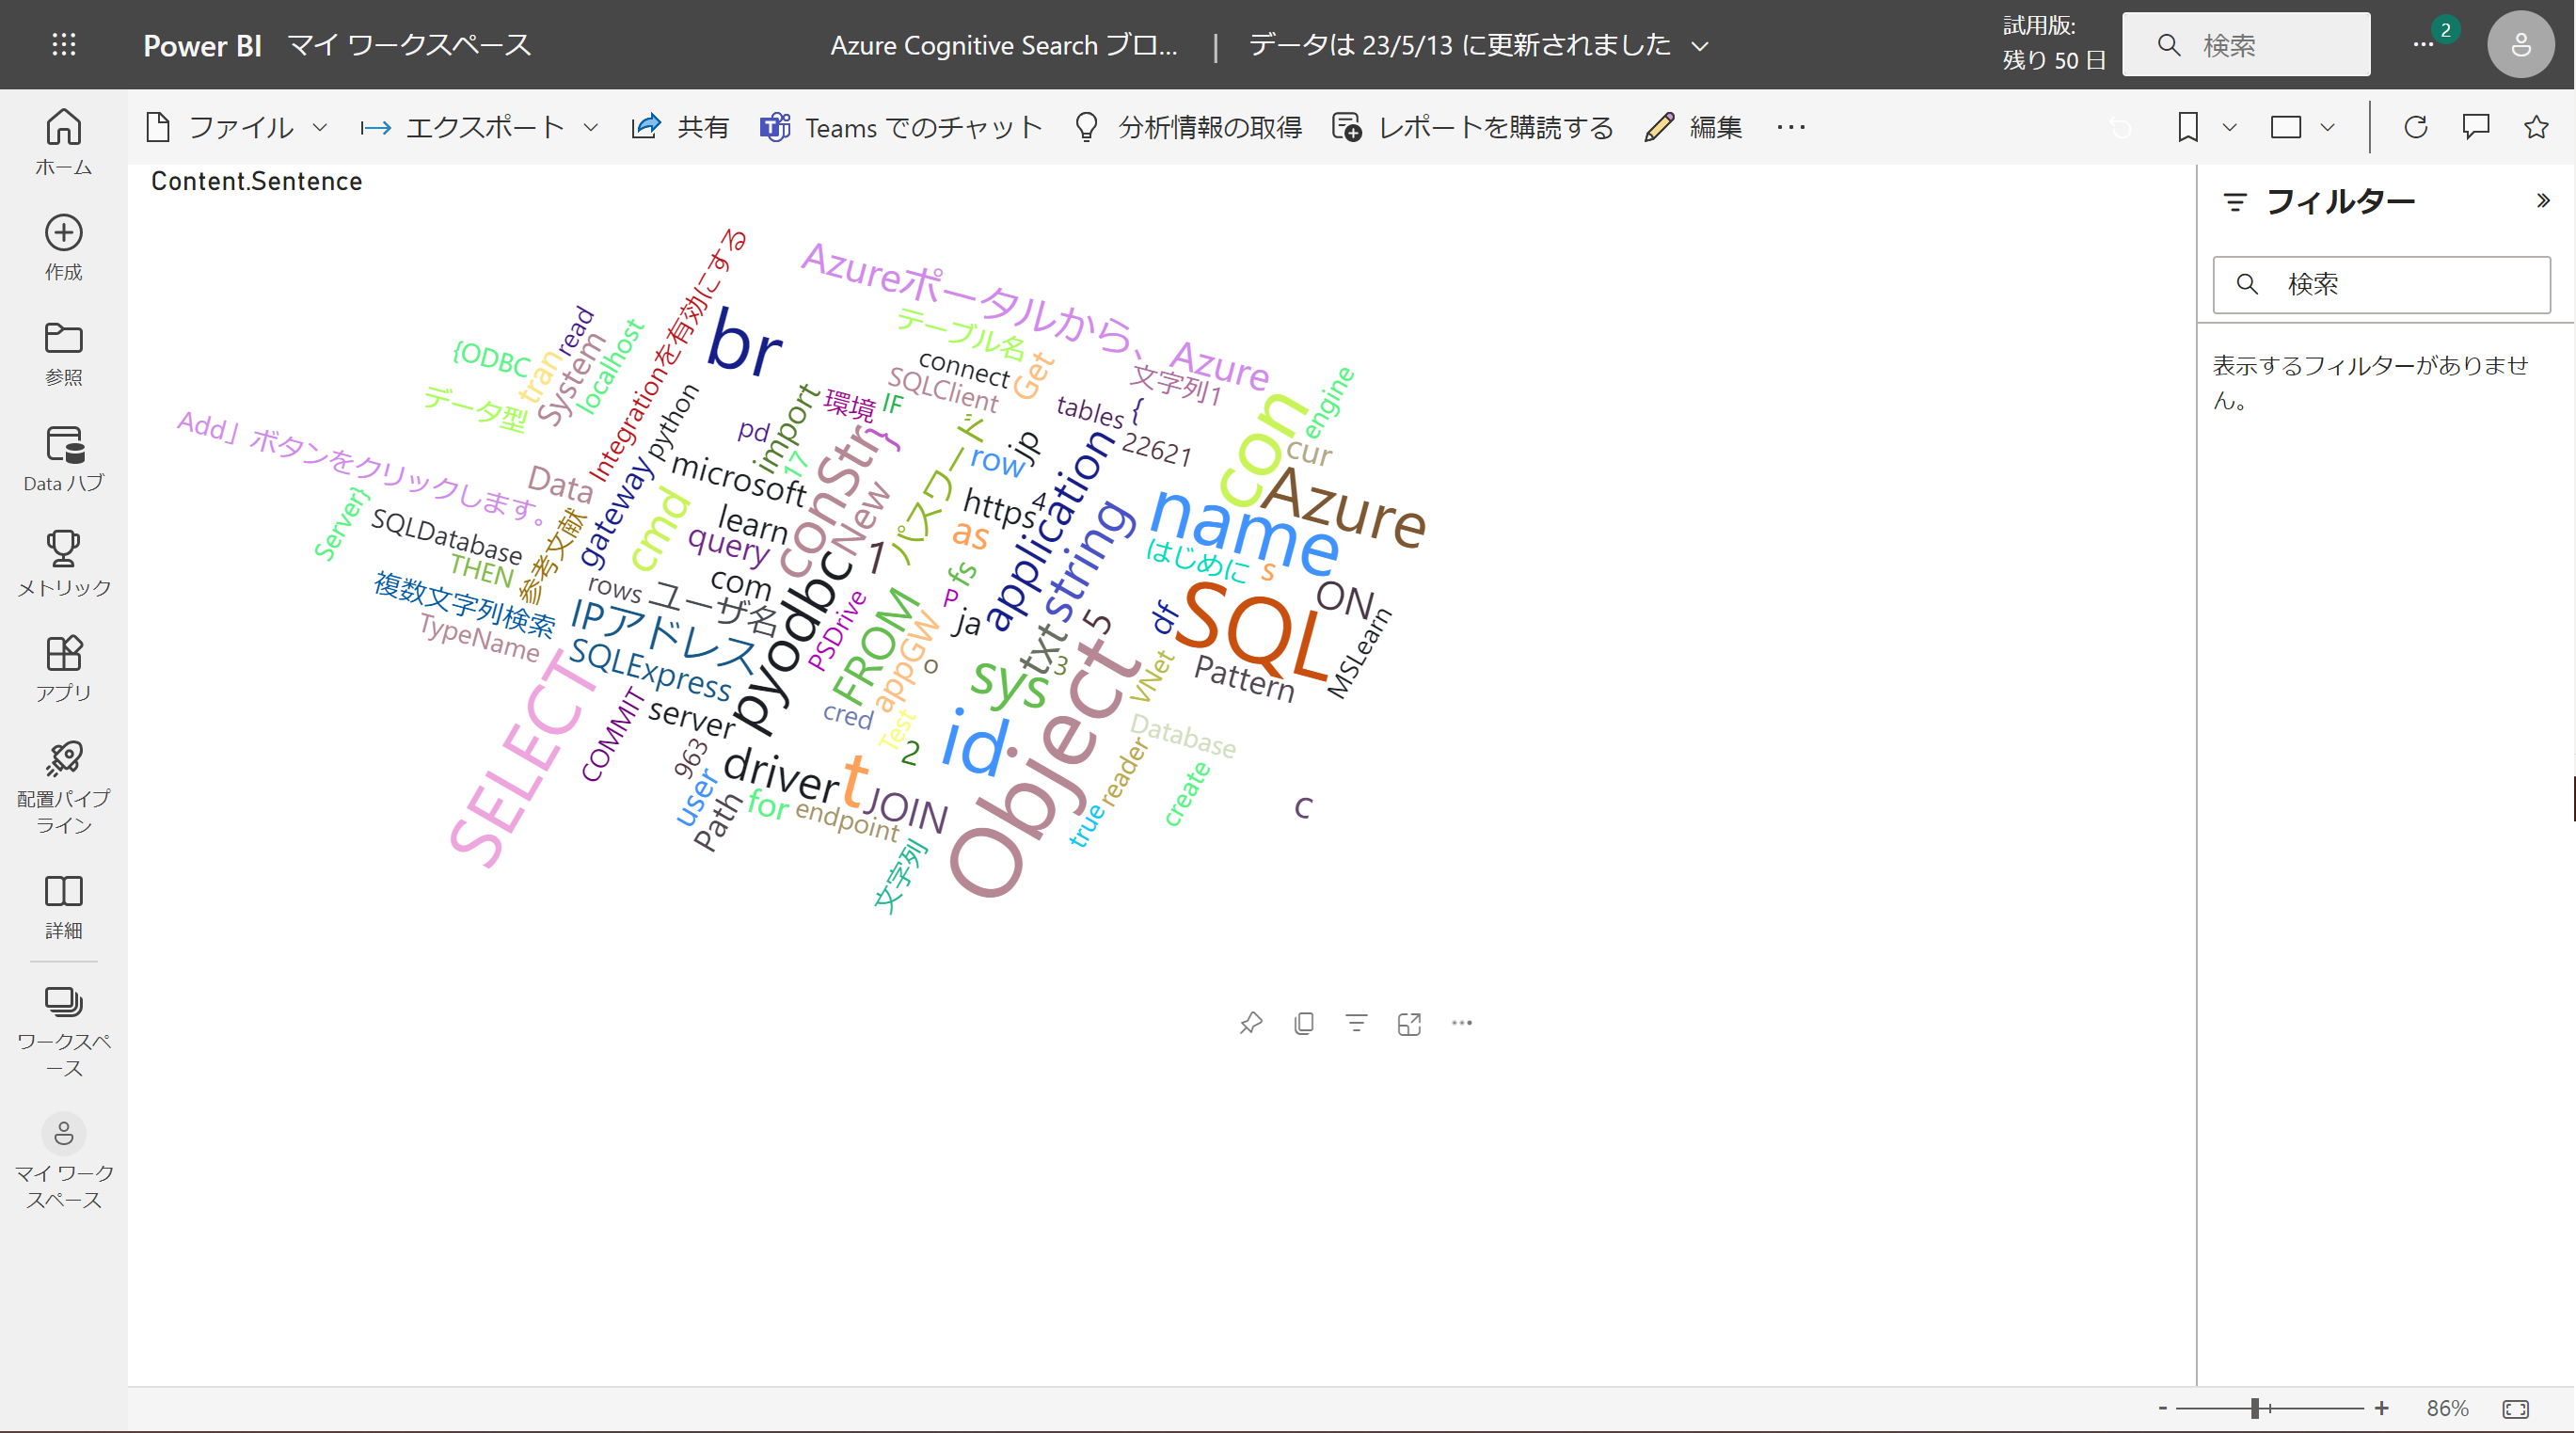The image size is (2576, 1433).
Task: Expand the bookmark dropdown arrow
Action: tap(2229, 127)
